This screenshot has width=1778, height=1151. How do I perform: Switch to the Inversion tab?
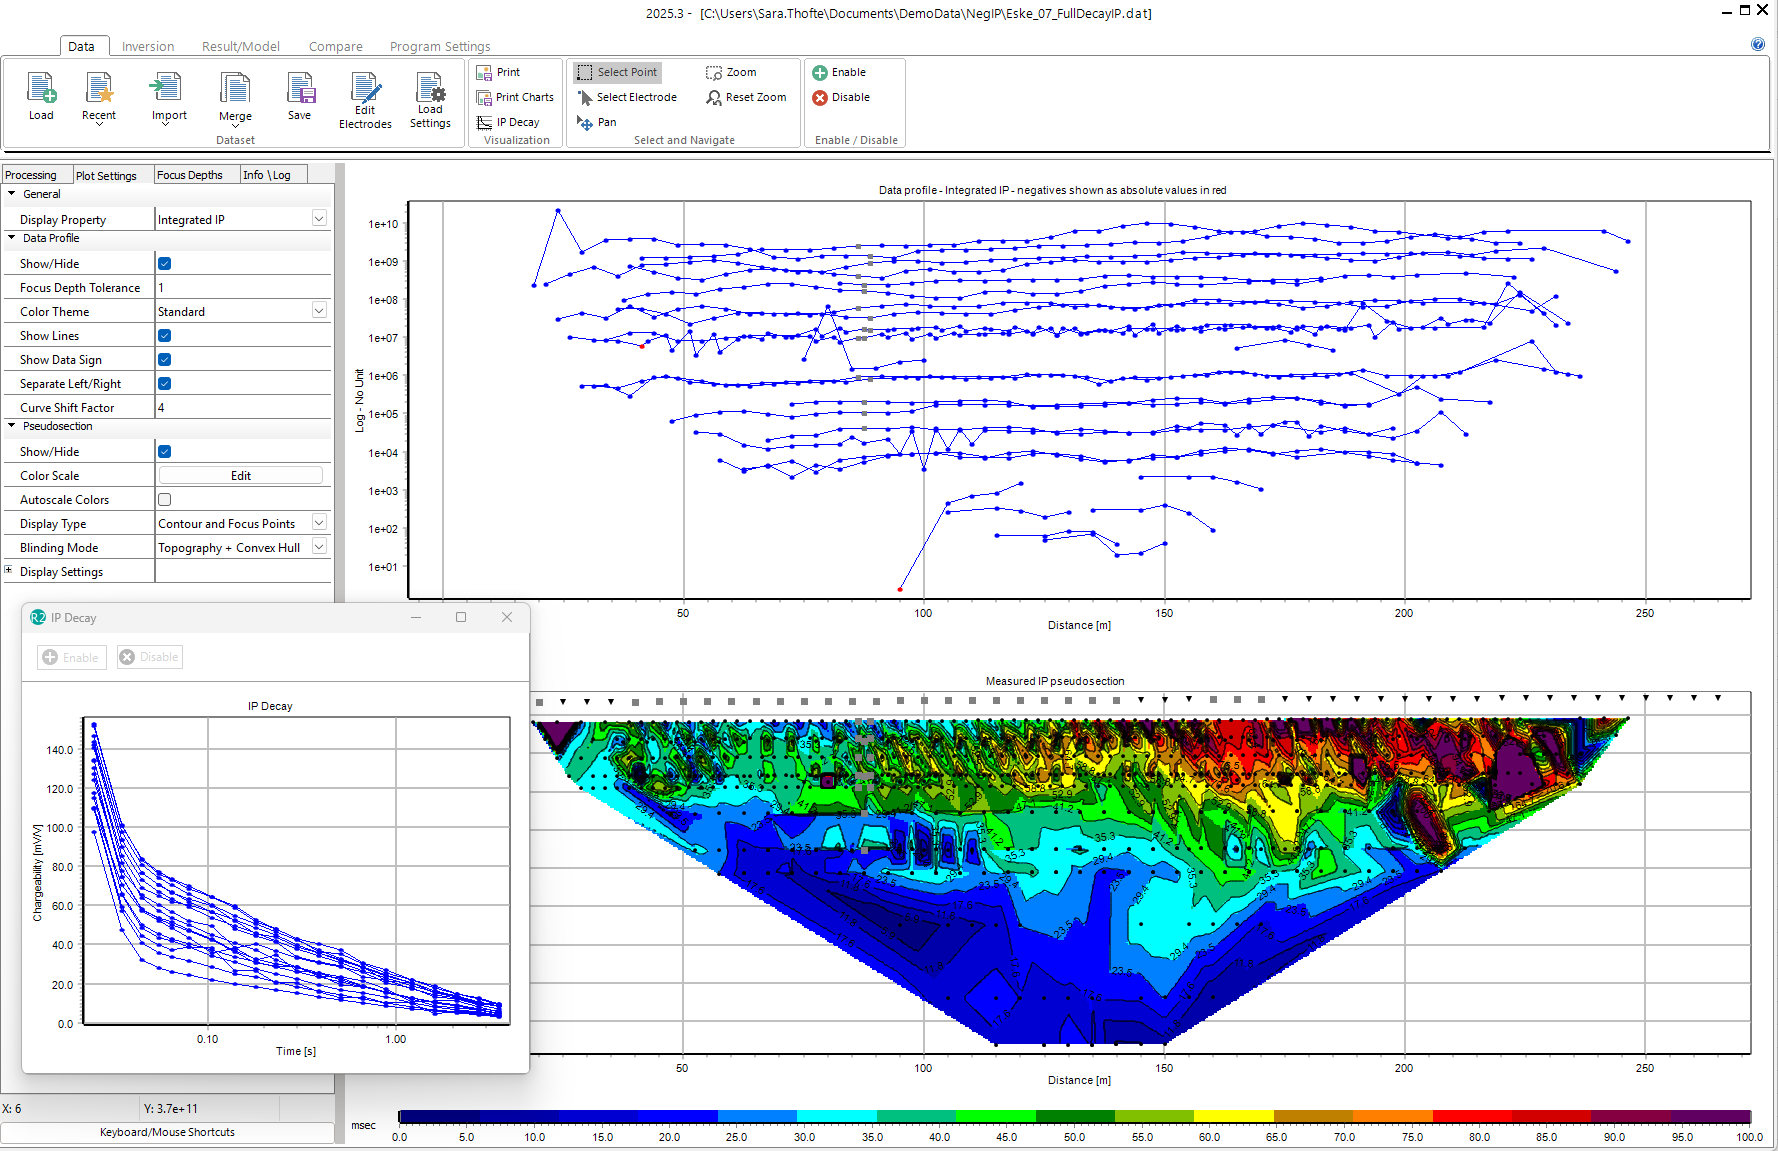coord(148,46)
